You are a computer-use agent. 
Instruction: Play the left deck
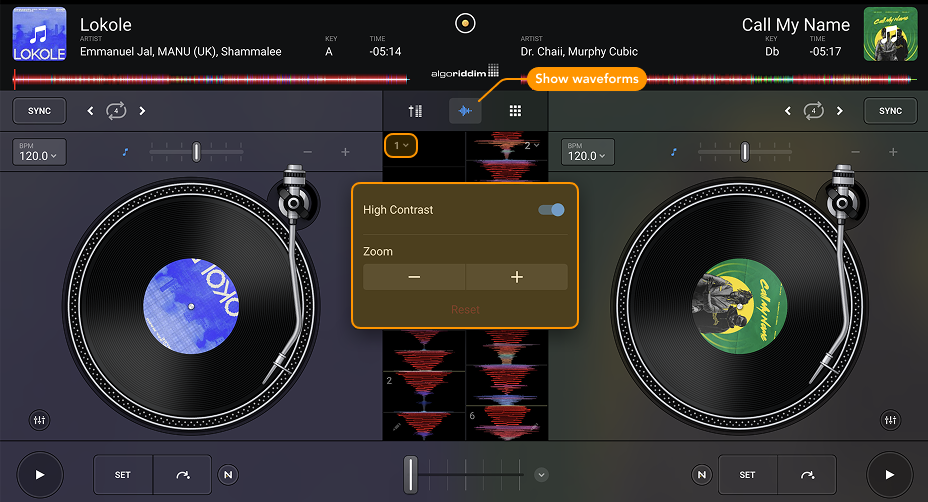(40, 475)
